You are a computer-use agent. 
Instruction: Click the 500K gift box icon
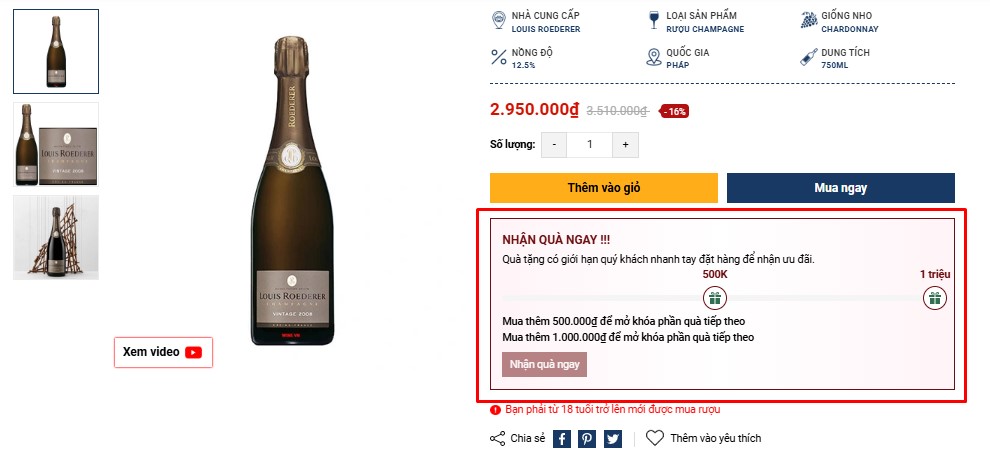(x=715, y=297)
